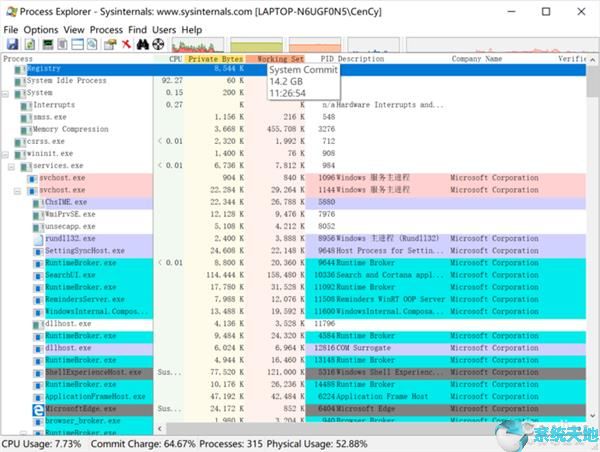Image resolution: width=600 pixels, height=452 pixels.
Task: Open the File menu
Action: [x=11, y=30]
